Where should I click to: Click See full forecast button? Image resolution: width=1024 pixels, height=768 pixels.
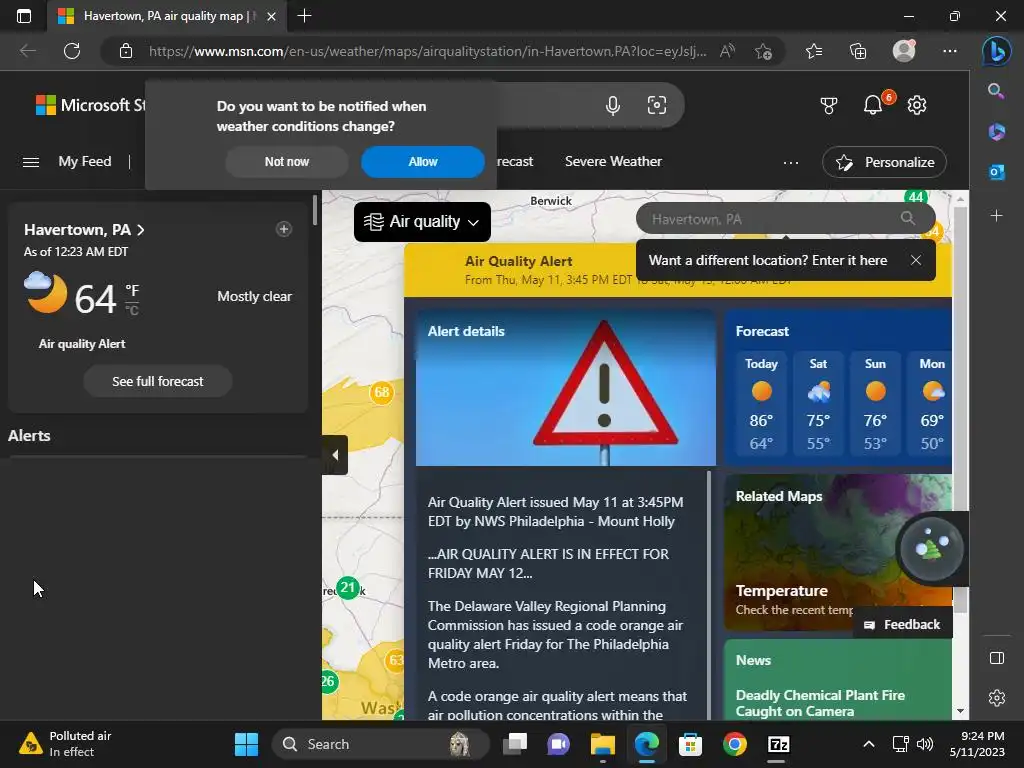(x=157, y=381)
